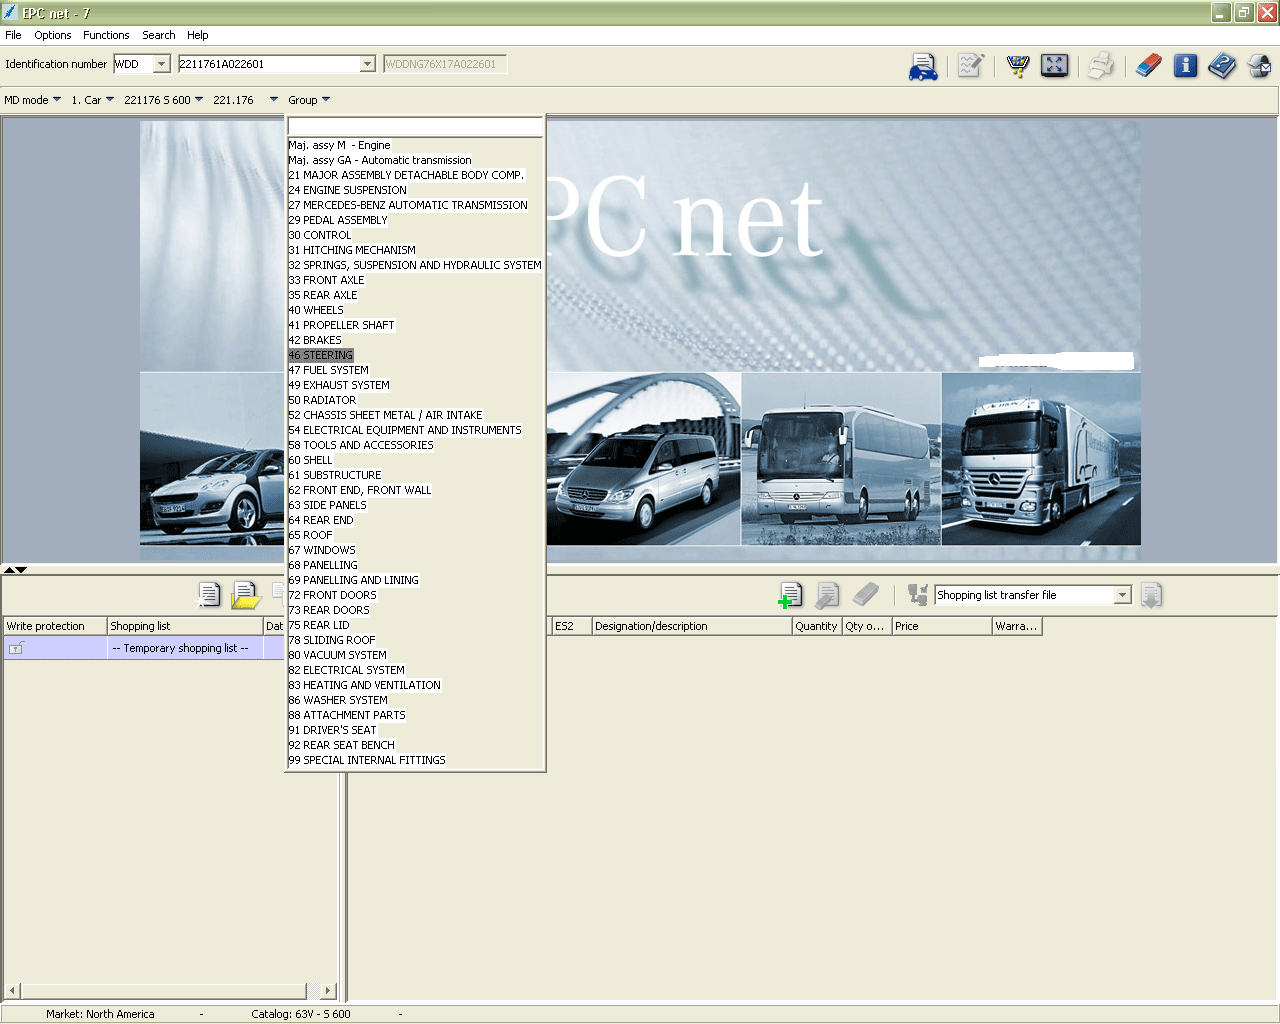Click the truck thumbnail image
This screenshot has width=1280, height=1024.
pyautogui.click(x=1041, y=459)
